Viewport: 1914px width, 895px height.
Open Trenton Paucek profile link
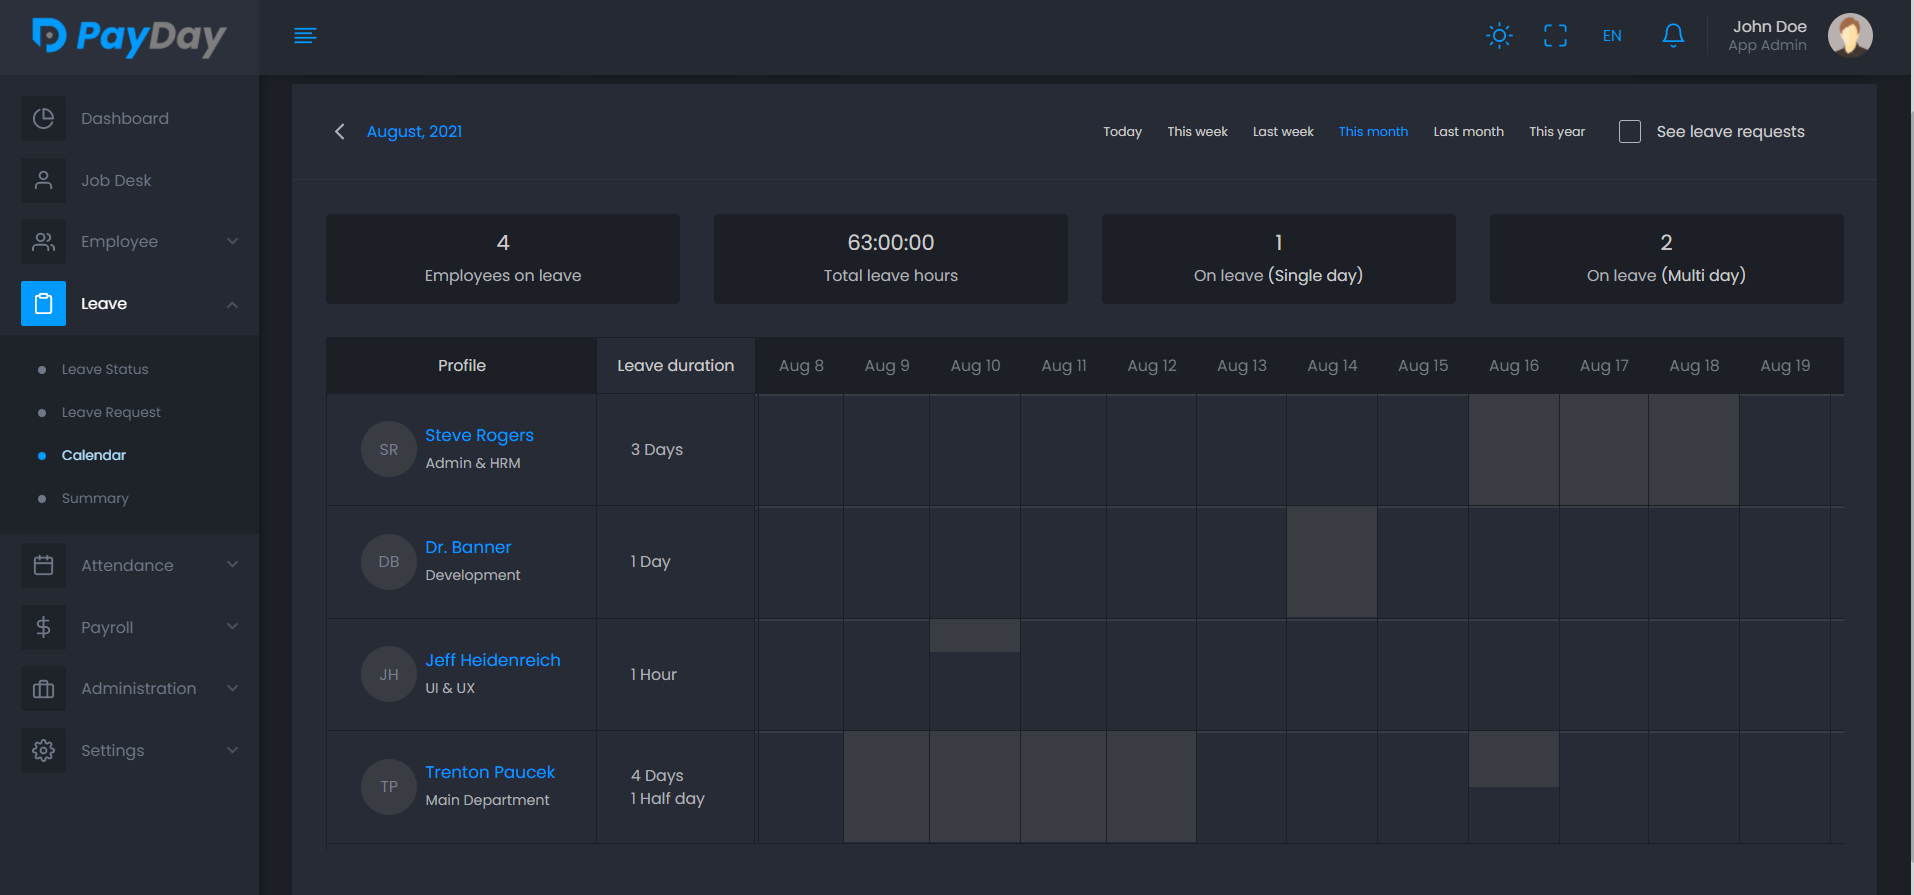point(489,772)
